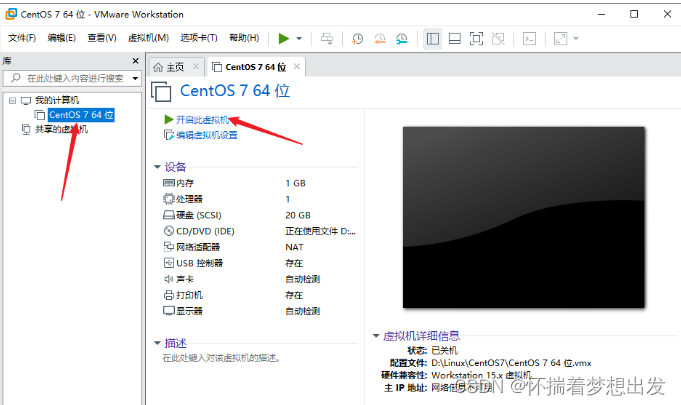This screenshot has height=405, width=681.
Task: Take a snapshot using the clock icon
Action: (357, 39)
